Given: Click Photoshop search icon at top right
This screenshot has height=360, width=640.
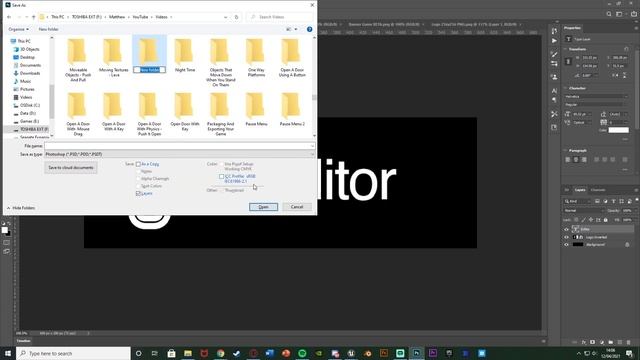Looking at the screenshot, I should click(609, 14).
